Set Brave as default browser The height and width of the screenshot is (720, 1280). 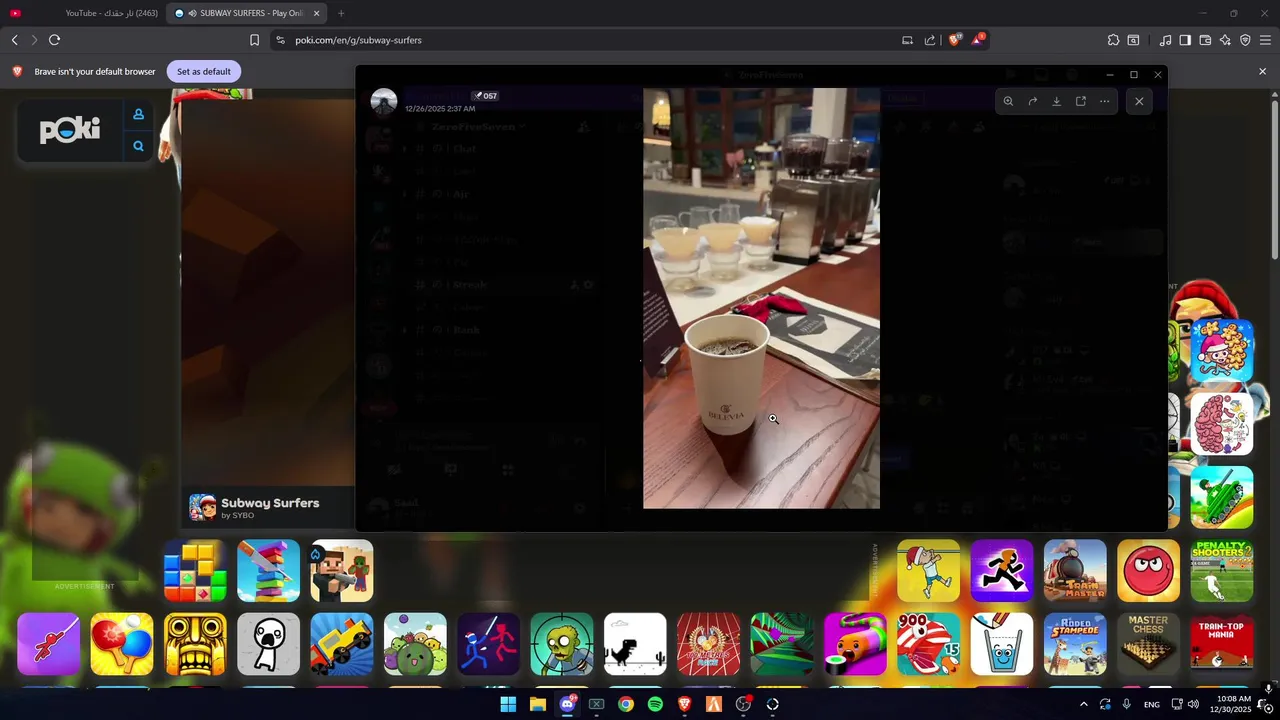point(203,71)
